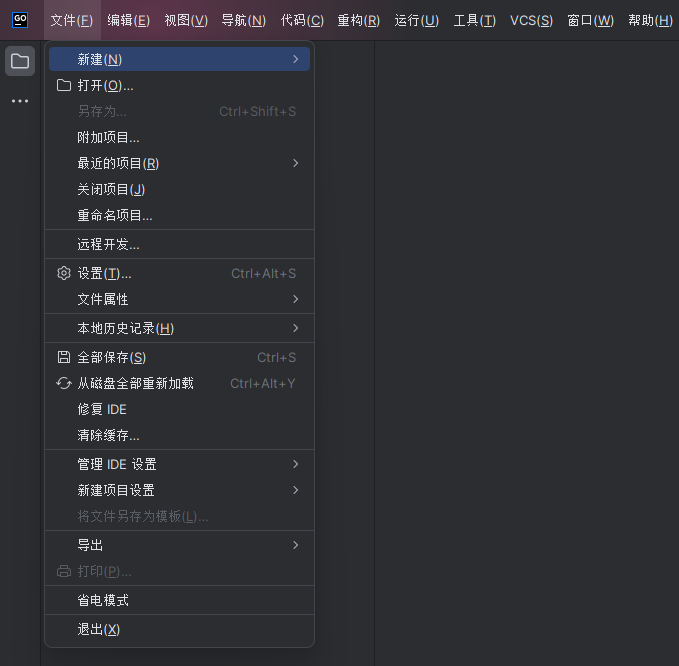679x666 pixels.
Task: Choose 打开(O)... from the file menu
Action: click(x=179, y=85)
